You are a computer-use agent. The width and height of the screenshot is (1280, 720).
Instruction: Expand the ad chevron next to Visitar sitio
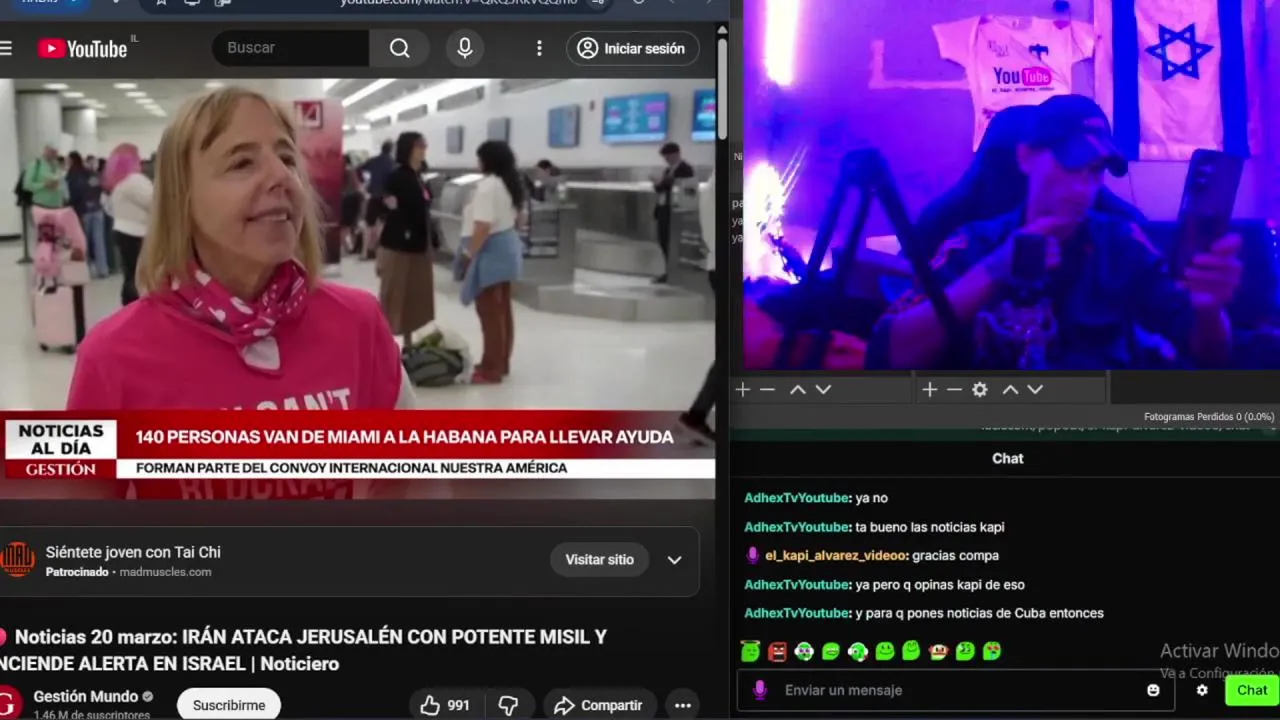tap(675, 560)
